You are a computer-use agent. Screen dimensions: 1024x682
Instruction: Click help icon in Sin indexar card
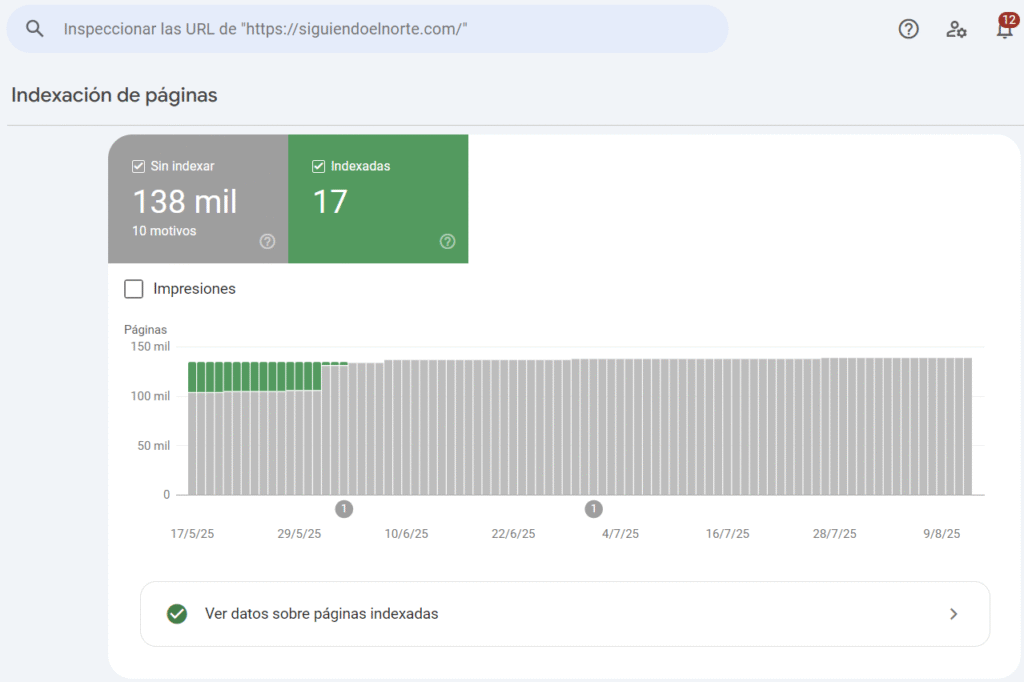267,241
